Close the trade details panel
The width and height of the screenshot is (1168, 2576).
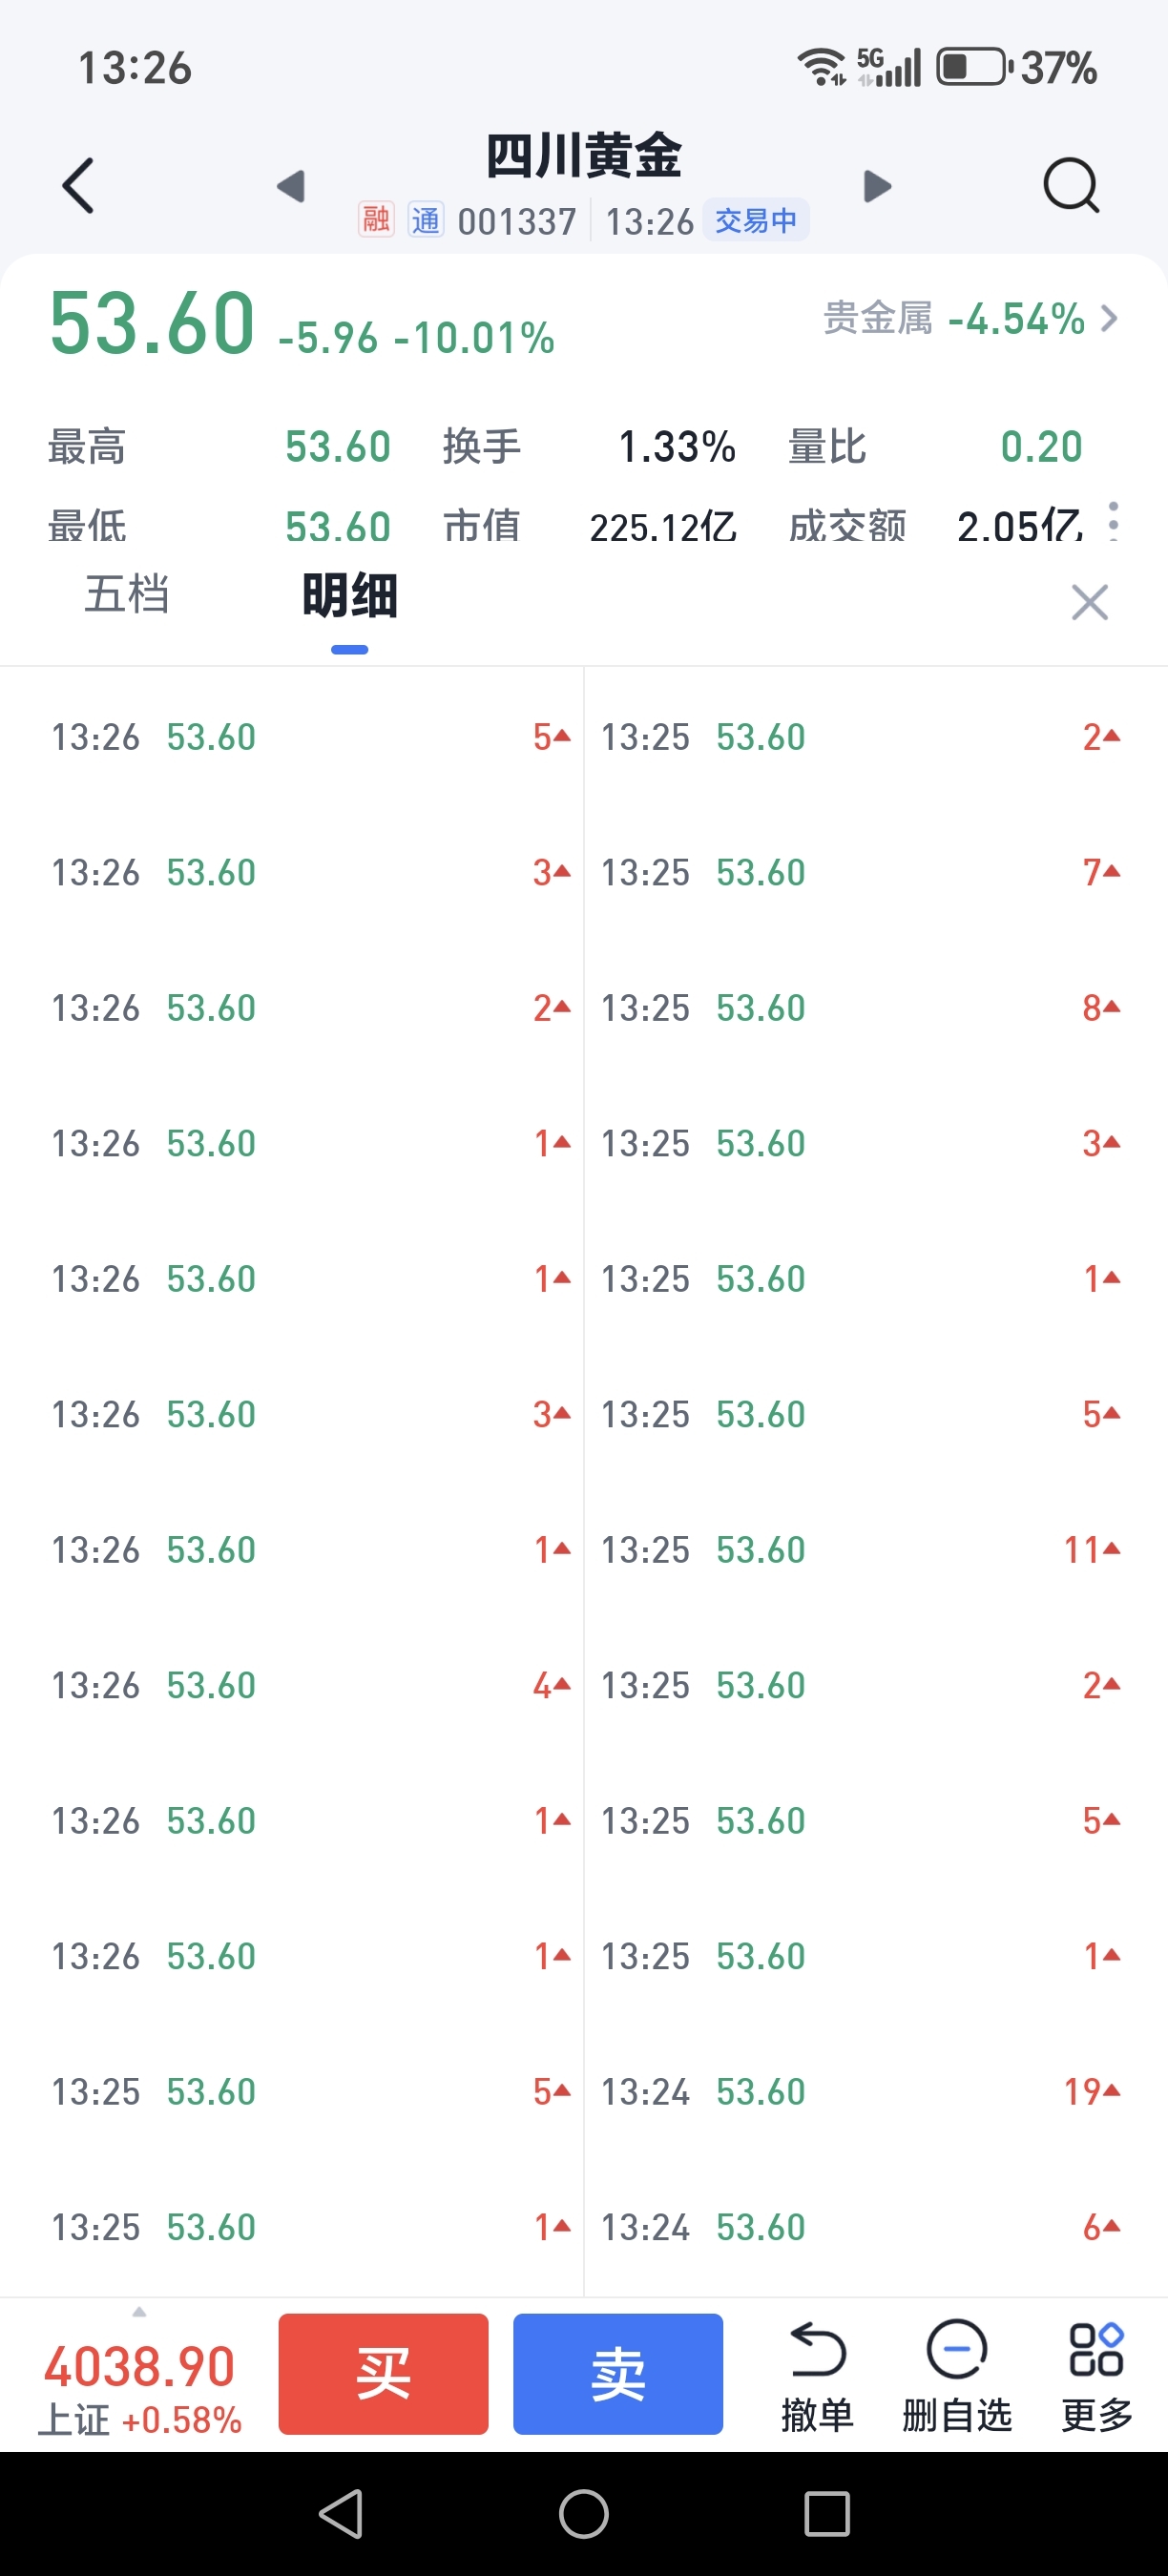pos(1089,602)
